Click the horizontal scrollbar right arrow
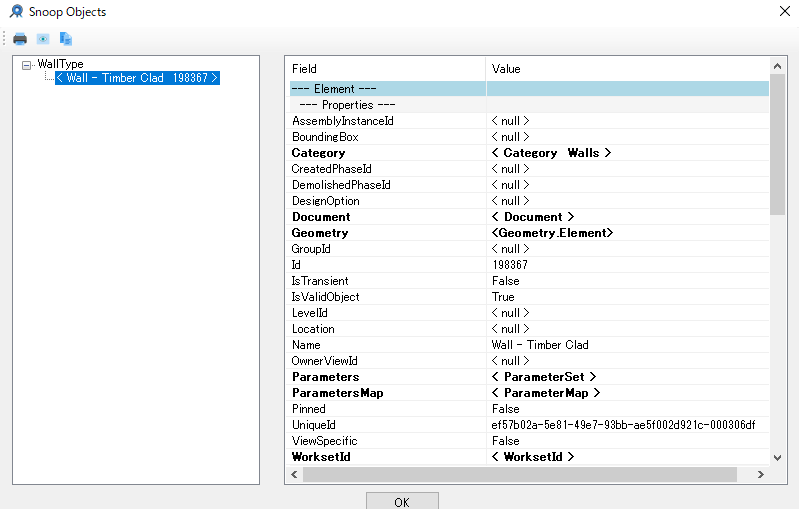This screenshot has height=509, width=799. click(761, 474)
